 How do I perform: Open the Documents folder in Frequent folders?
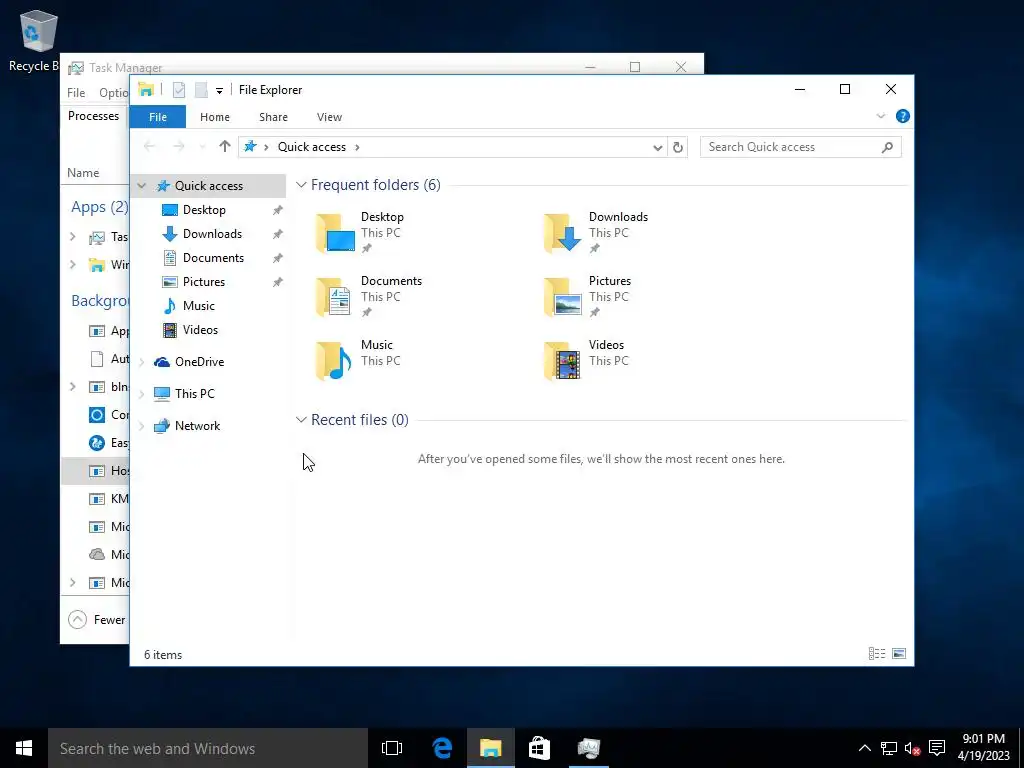click(368, 296)
